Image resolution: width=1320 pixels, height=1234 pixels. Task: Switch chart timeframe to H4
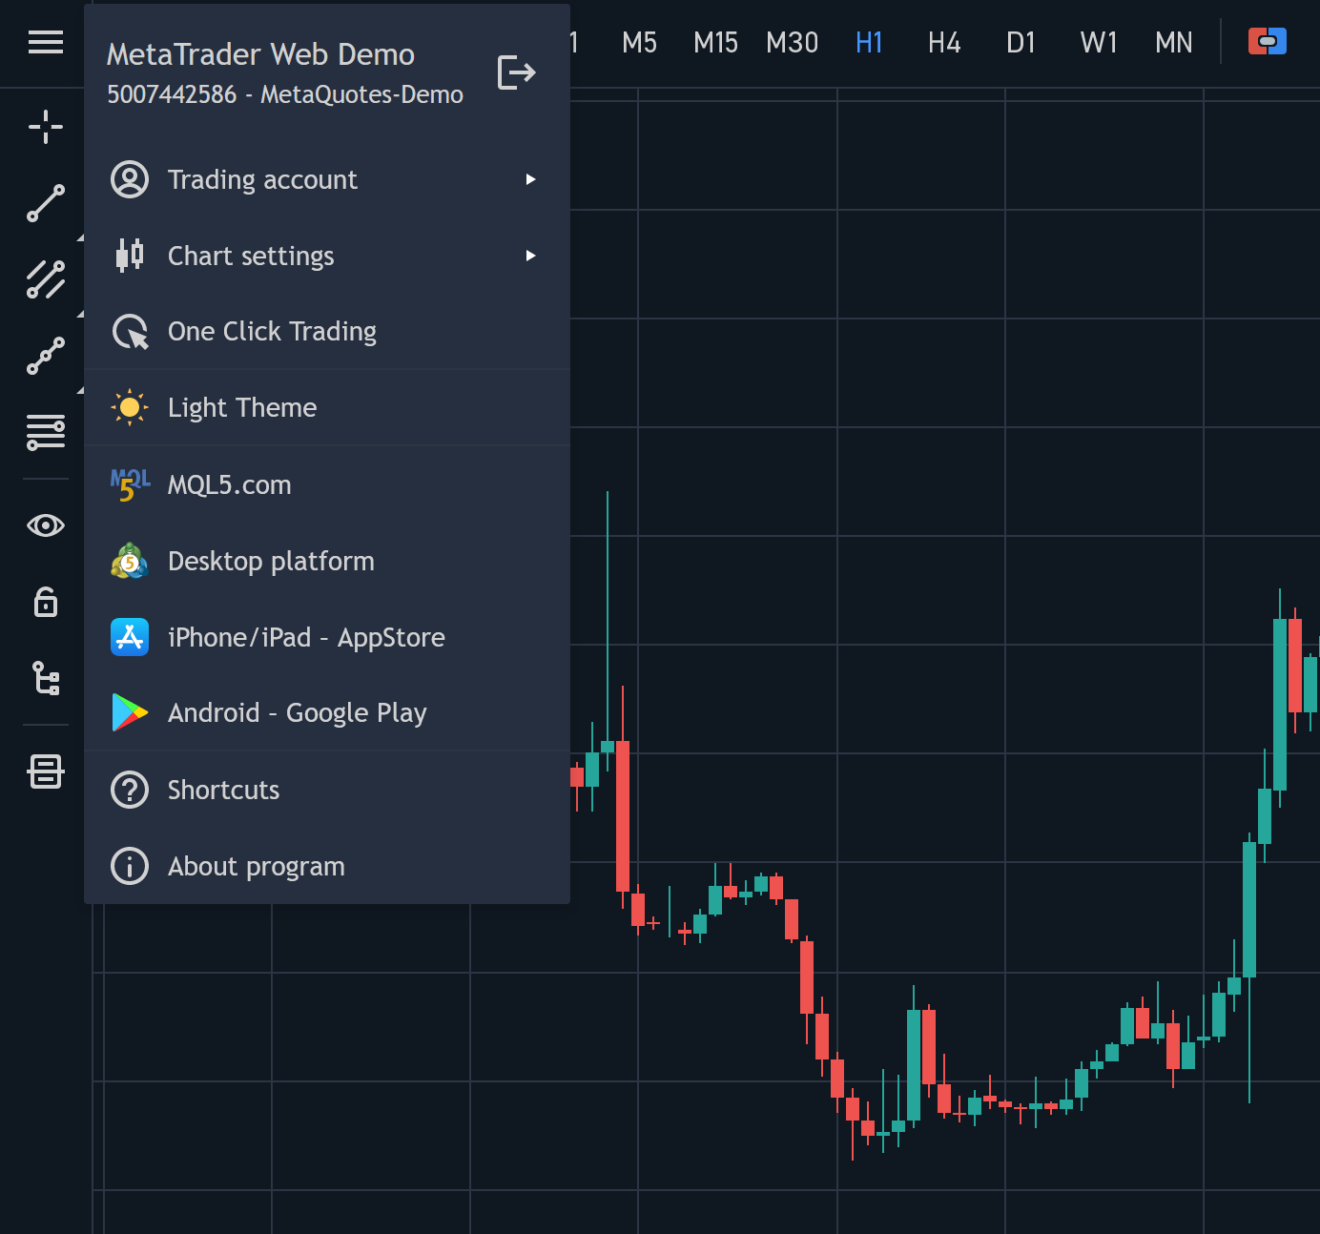[x=944, y=43]
